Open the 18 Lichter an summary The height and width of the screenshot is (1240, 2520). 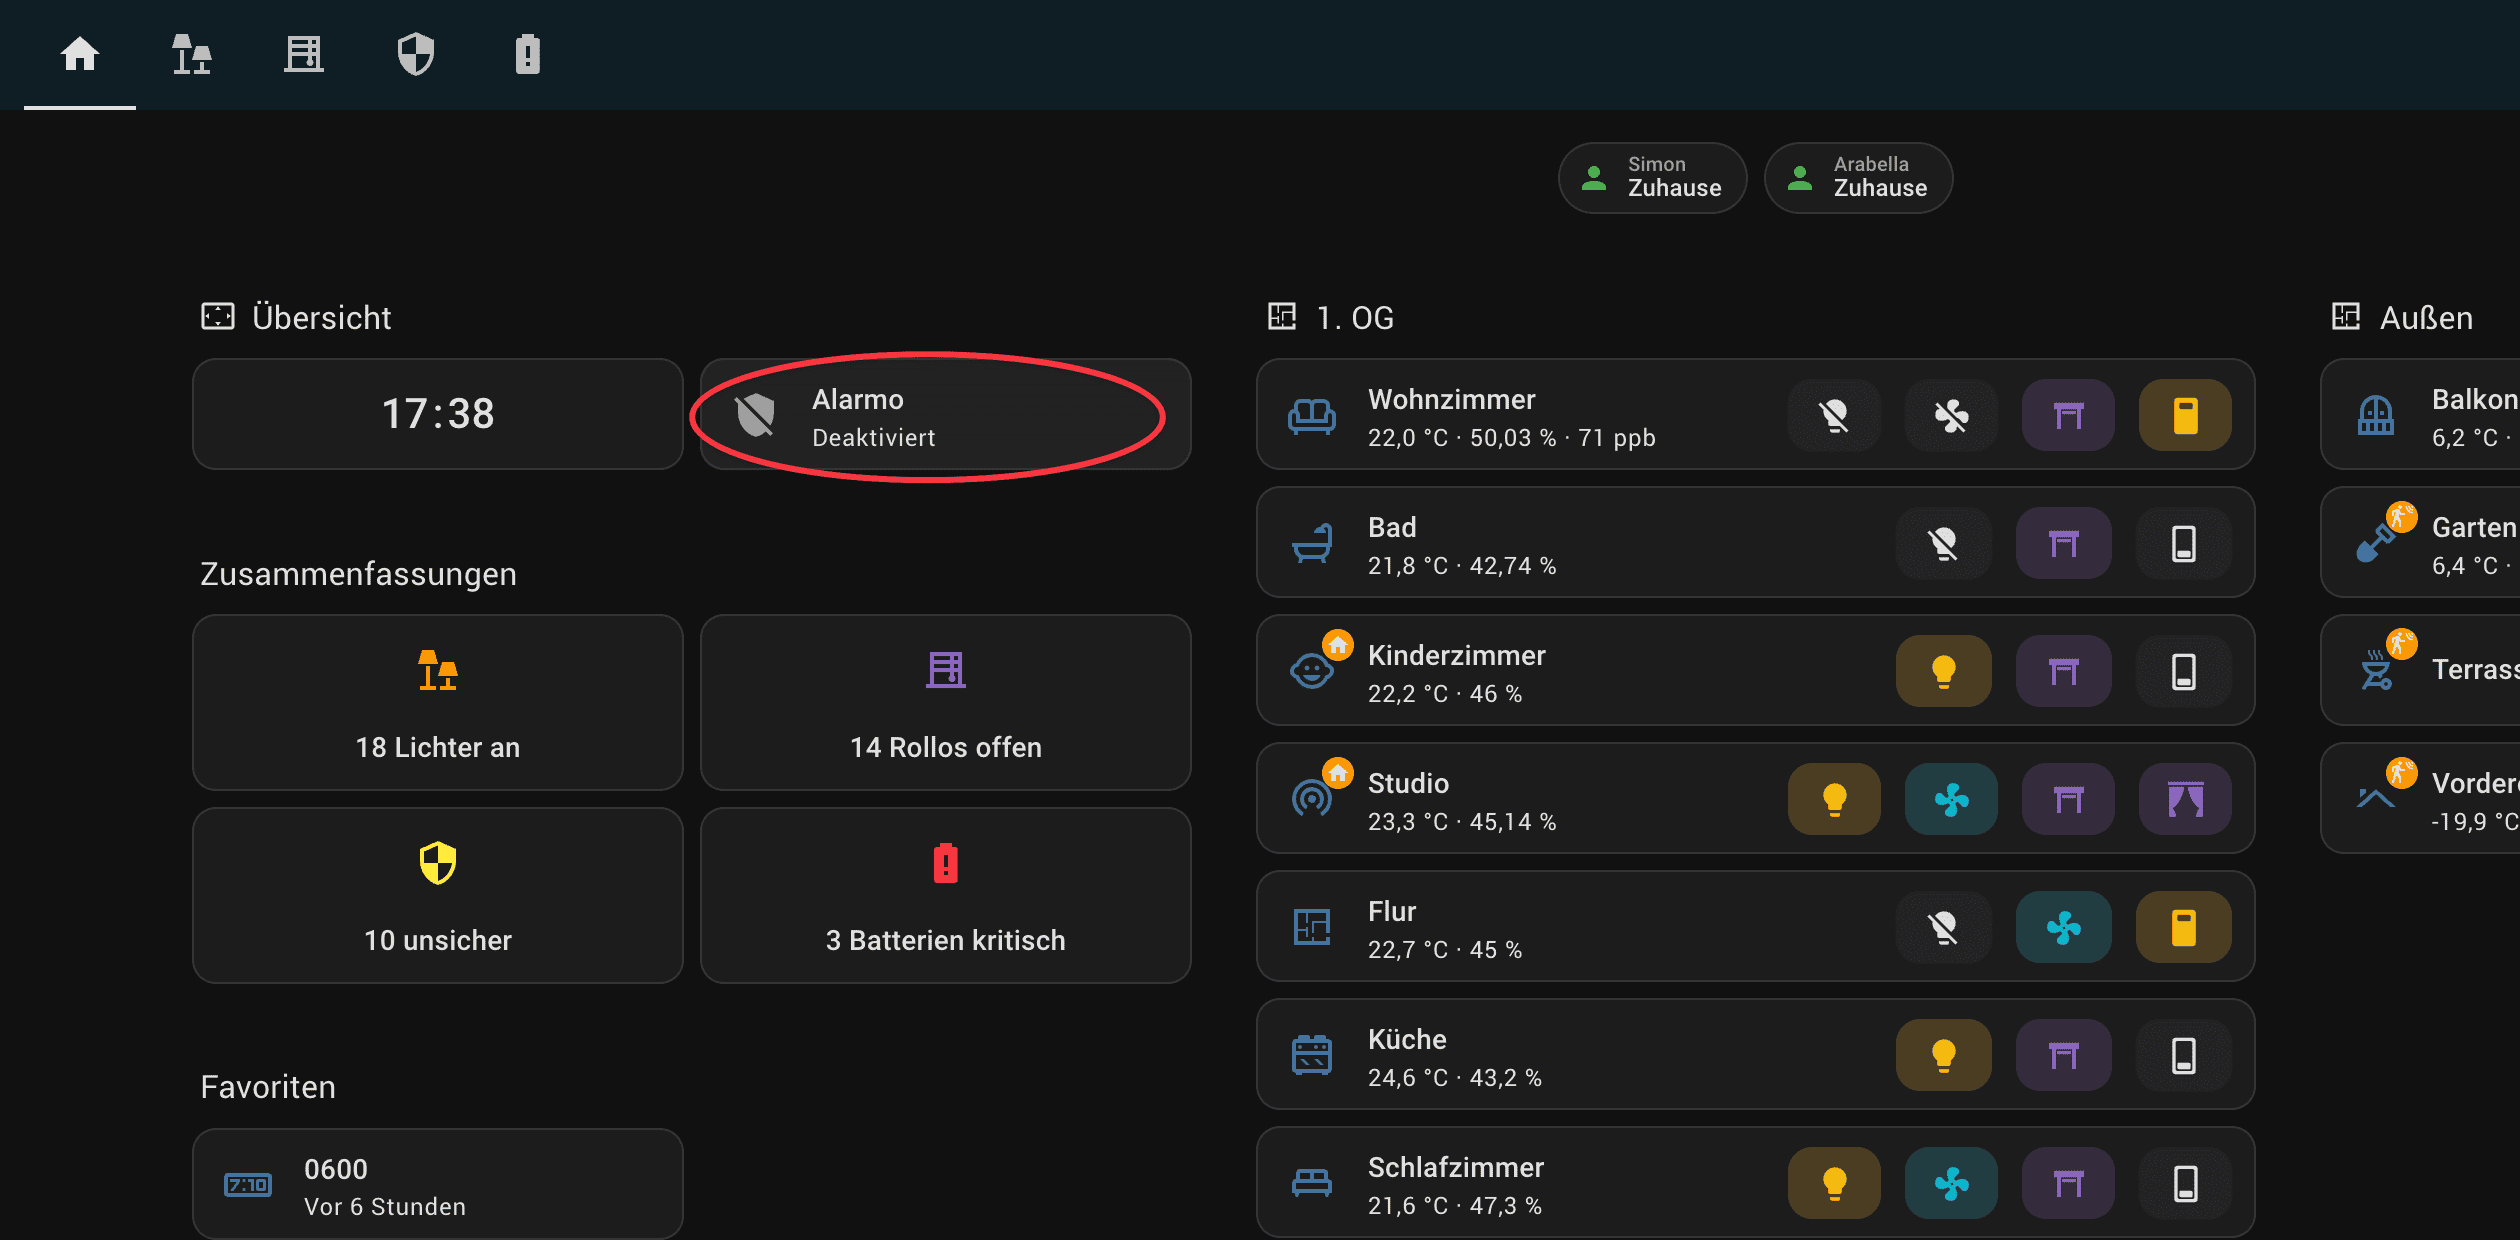click(437, 702)
